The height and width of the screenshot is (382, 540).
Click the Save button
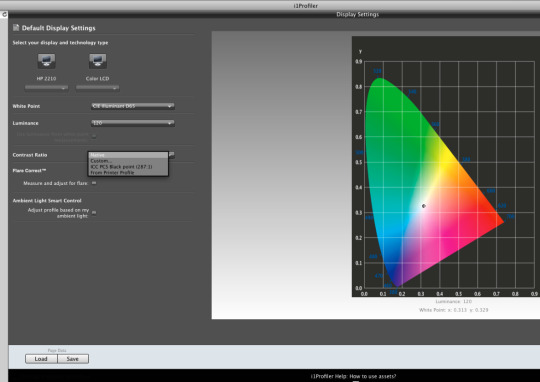pyautogui.click(x=73, y=359)
